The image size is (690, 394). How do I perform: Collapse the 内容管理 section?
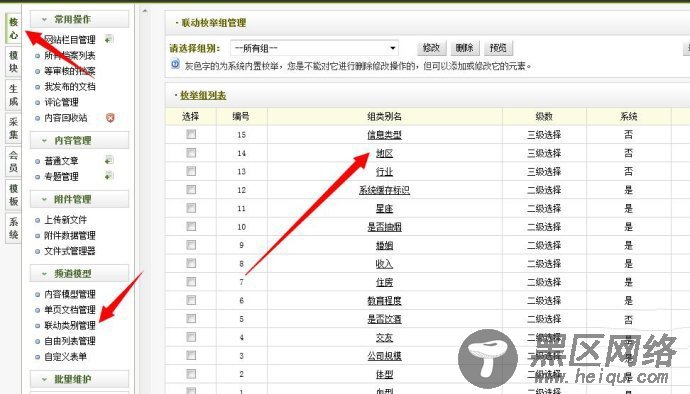pyautogui.click(x=79, y=140)
